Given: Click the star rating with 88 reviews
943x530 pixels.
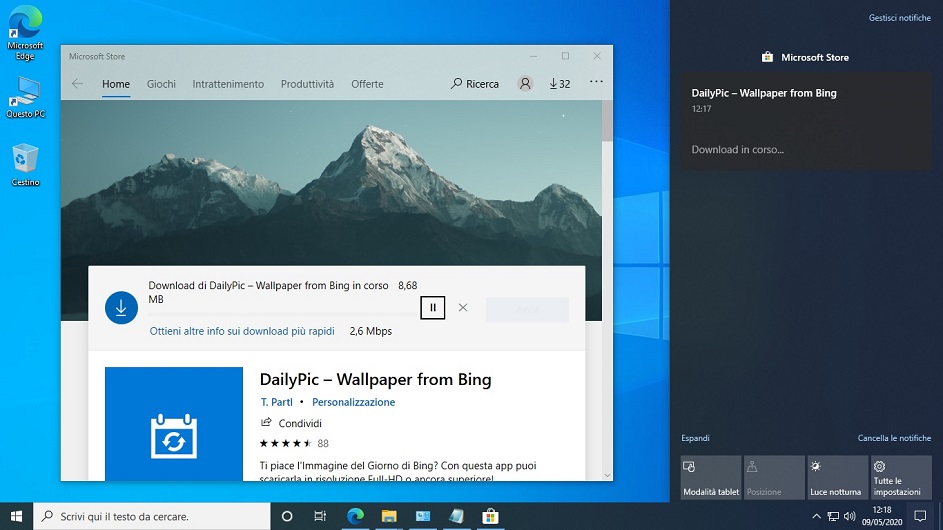Looking at the screenshot, I should (293, 443).
